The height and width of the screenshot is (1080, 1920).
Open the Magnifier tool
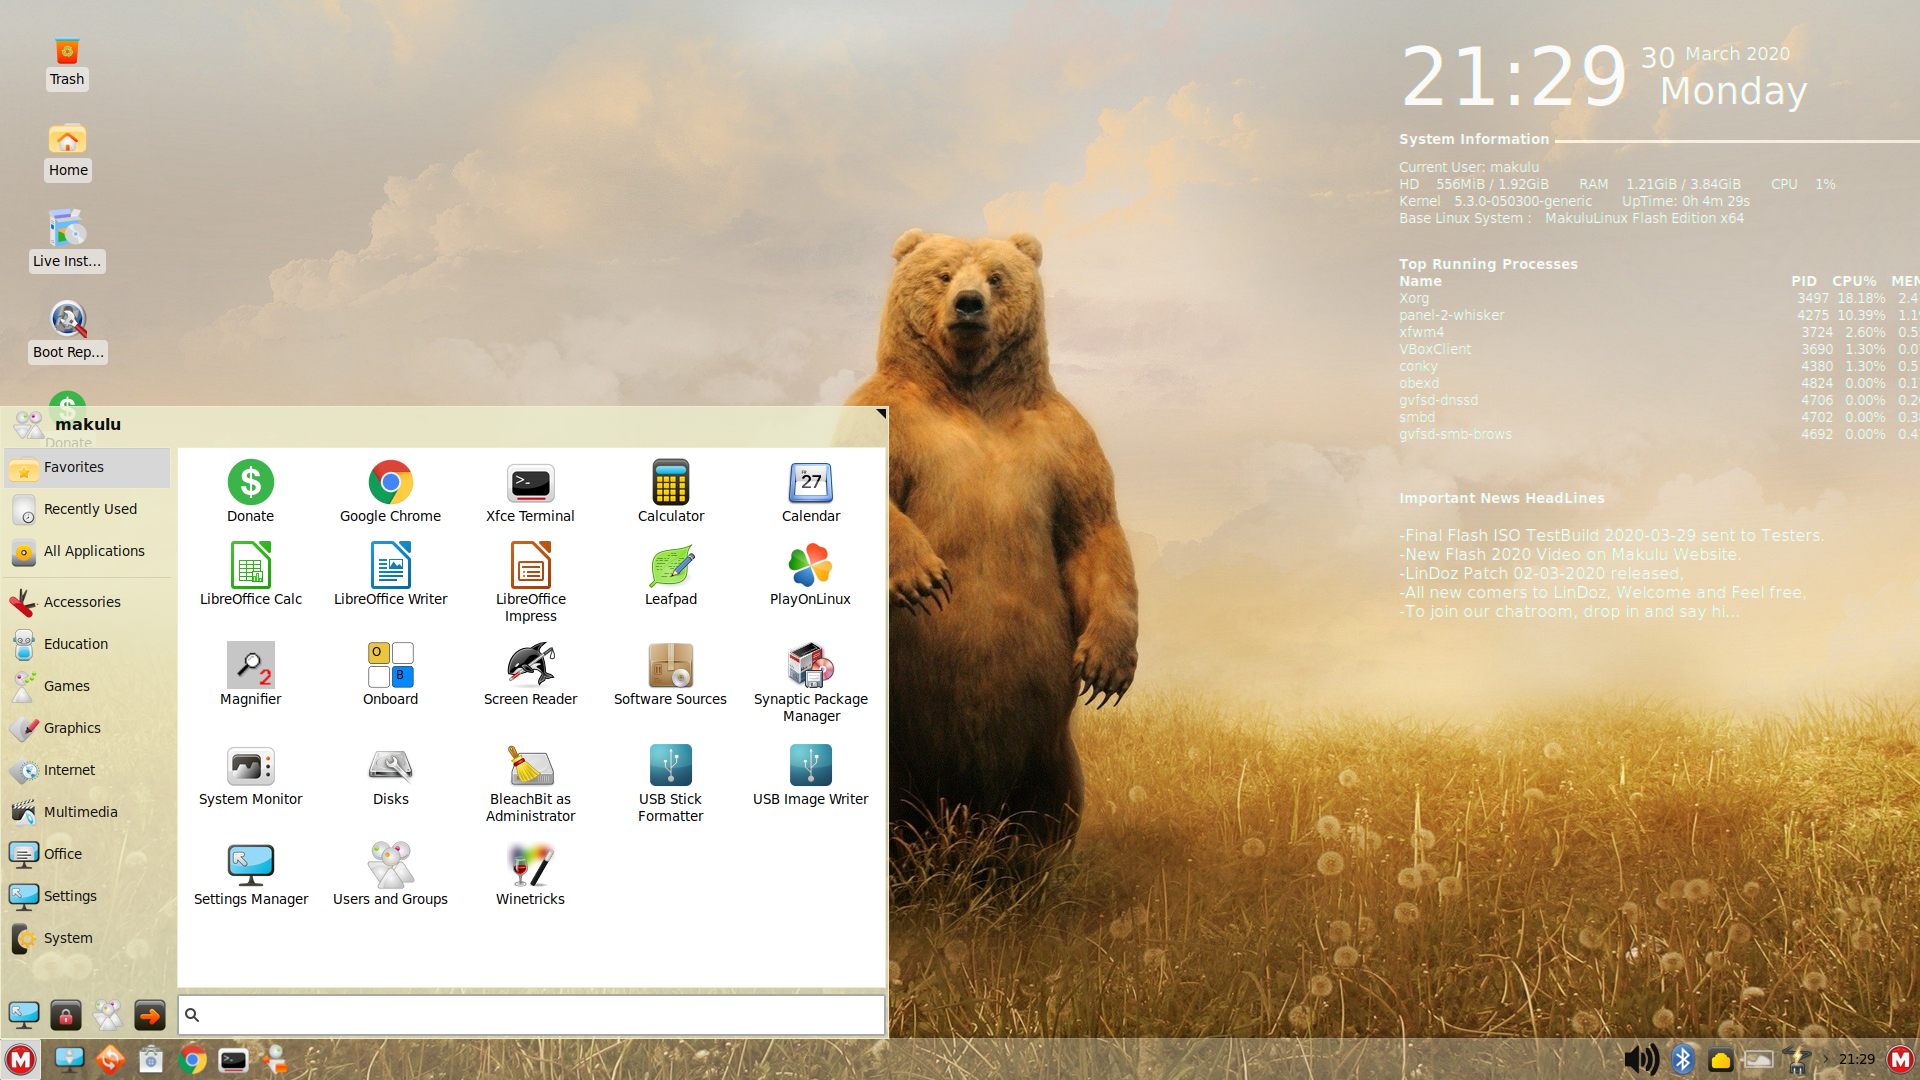(x=250, y=674)
